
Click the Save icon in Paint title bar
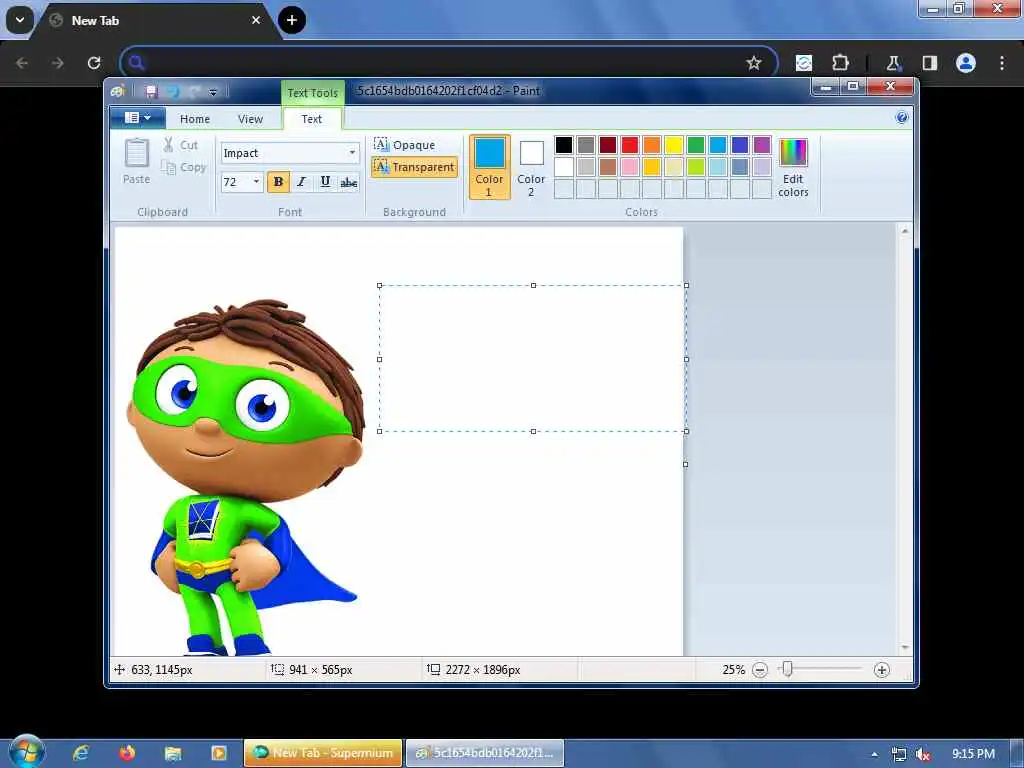pos(151,91)
